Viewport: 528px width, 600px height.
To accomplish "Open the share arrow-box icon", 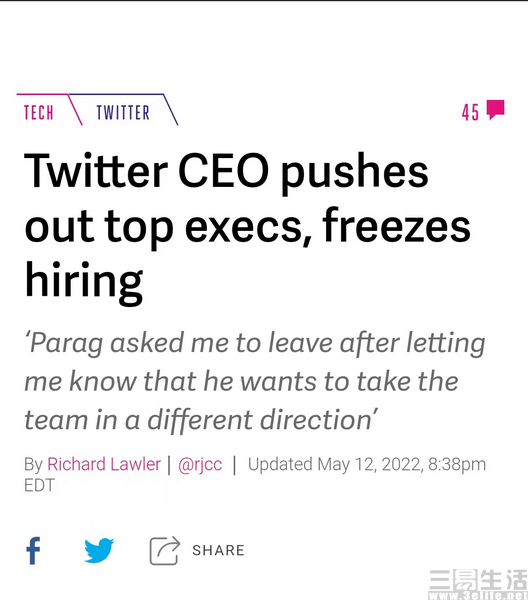I will 165,551.
